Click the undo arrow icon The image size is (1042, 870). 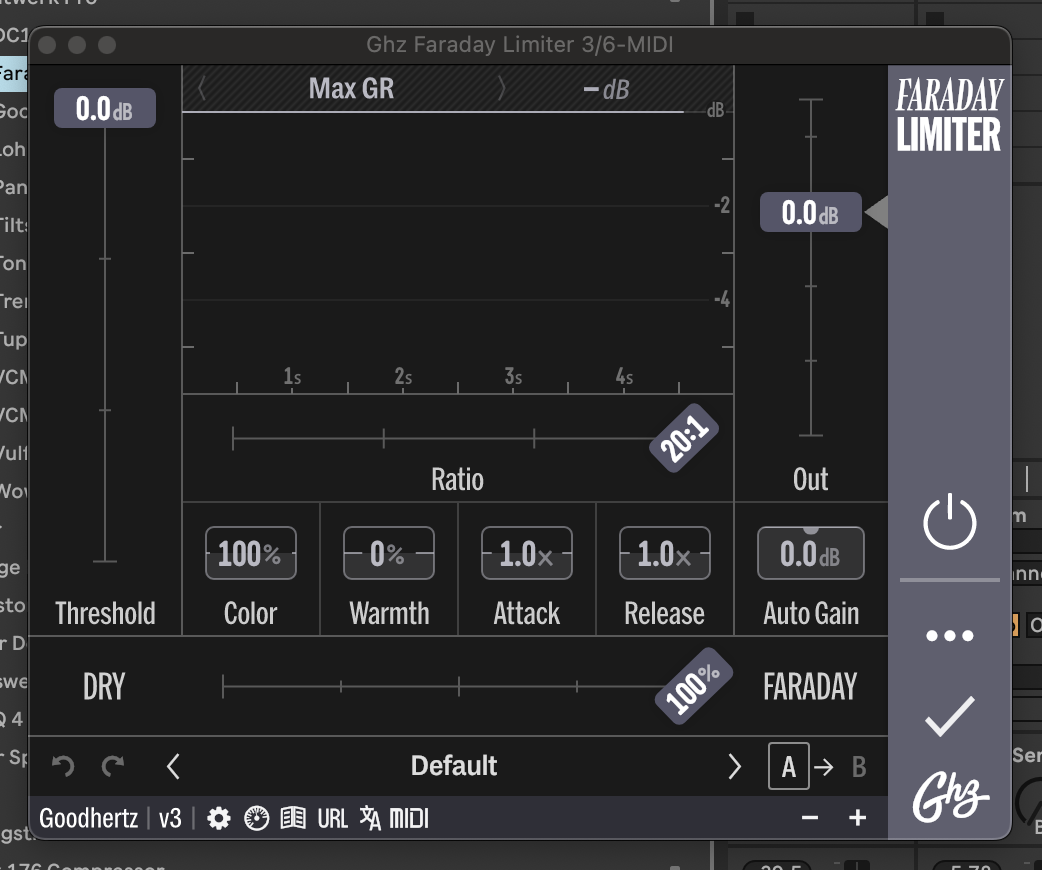pyautogui.click(x=62, y=765)
